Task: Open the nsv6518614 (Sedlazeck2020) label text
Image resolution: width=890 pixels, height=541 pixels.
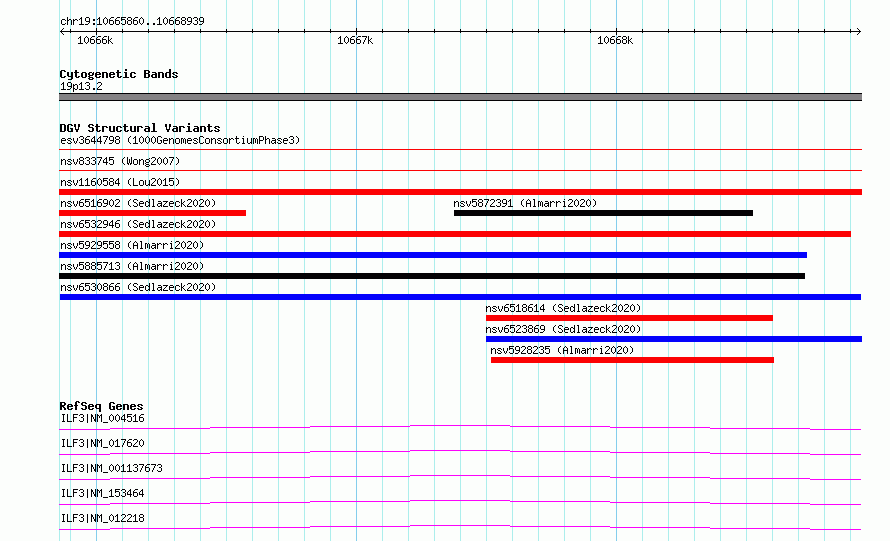Action: (563, 308)
